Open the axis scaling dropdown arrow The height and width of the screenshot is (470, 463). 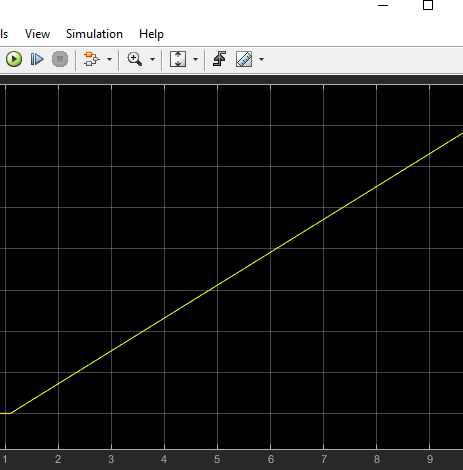[x=195, y=59]
